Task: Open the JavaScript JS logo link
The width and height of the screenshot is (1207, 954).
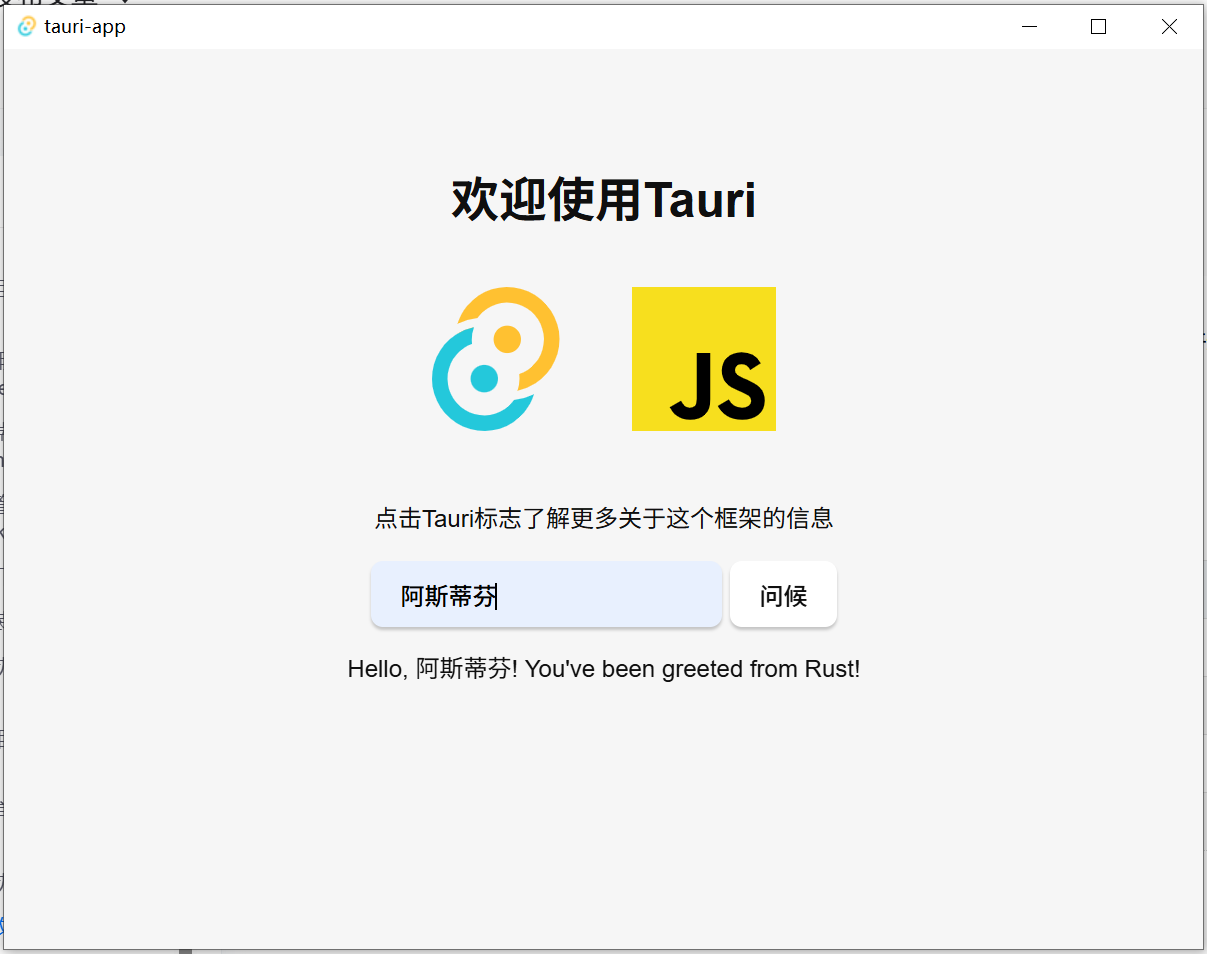Action: tap(704, 359)
